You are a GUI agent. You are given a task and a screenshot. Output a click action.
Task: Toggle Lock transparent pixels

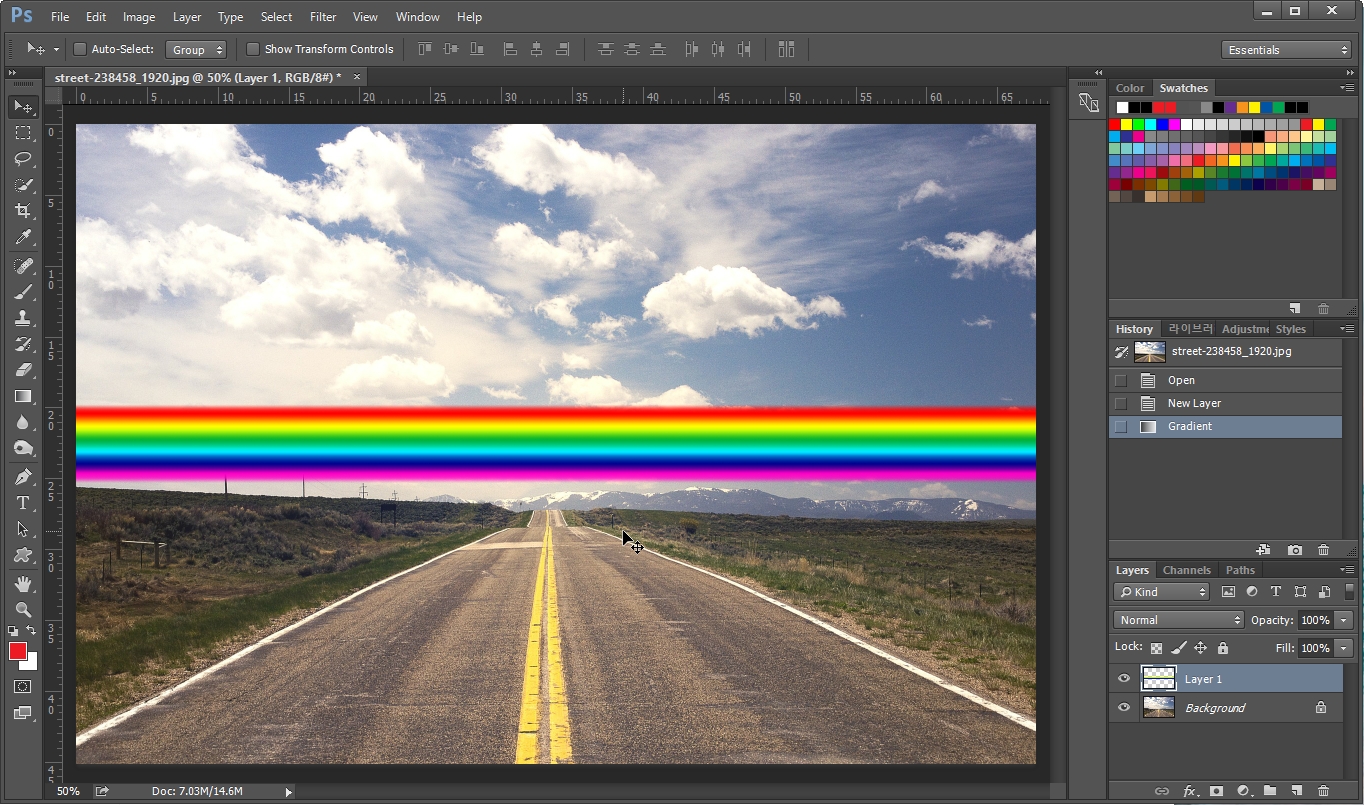point(1157,648)
